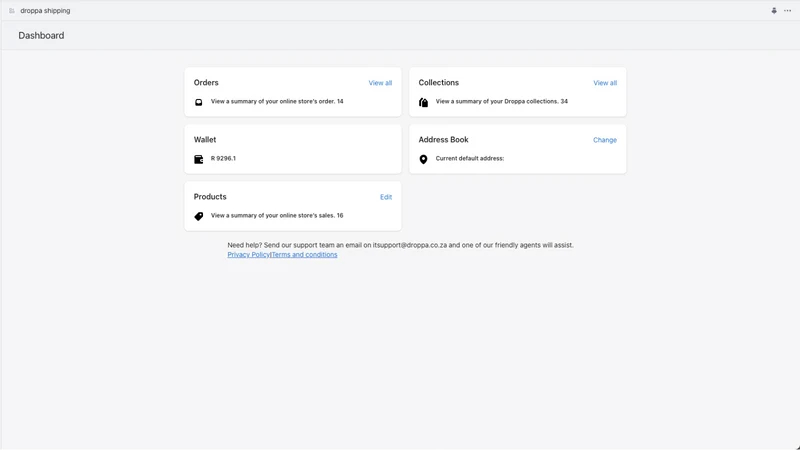Click the Orders card heading

(206, 83)
